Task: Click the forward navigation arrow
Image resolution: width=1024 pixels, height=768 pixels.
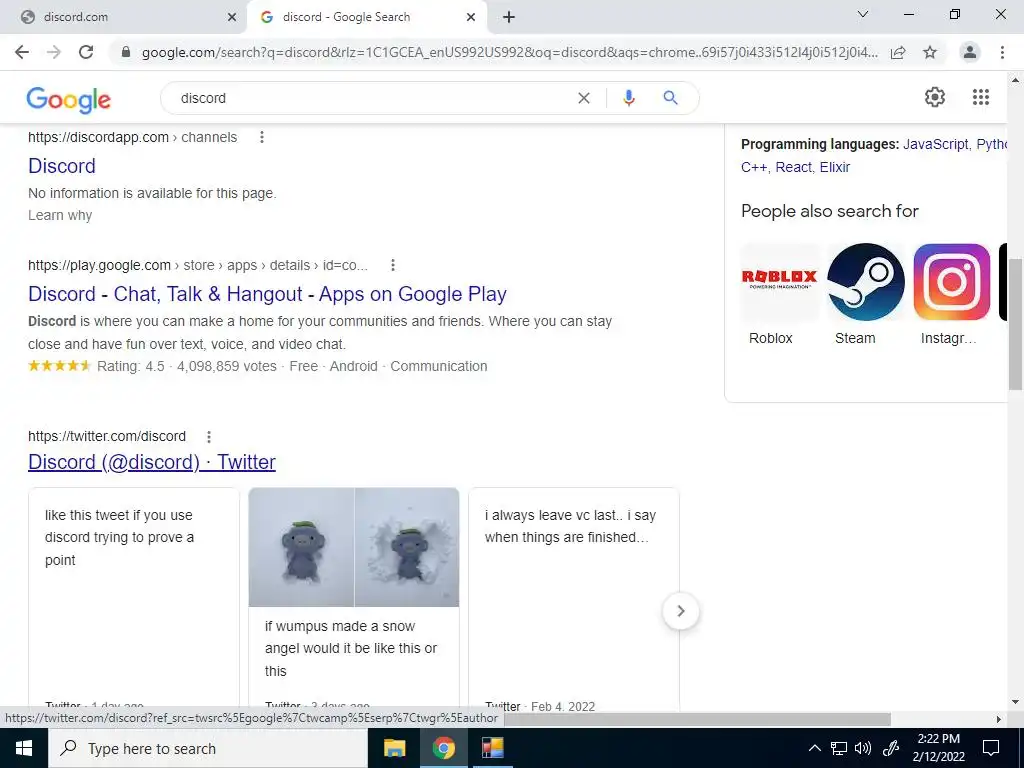Action: tap(54, 52)
